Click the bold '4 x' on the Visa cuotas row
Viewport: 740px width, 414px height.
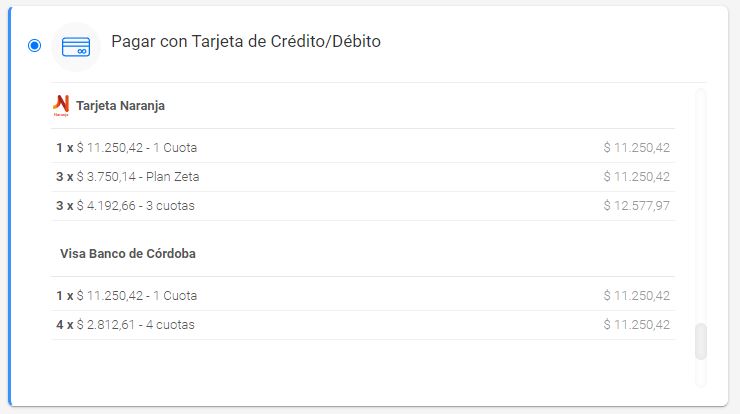tap(65, 325)
